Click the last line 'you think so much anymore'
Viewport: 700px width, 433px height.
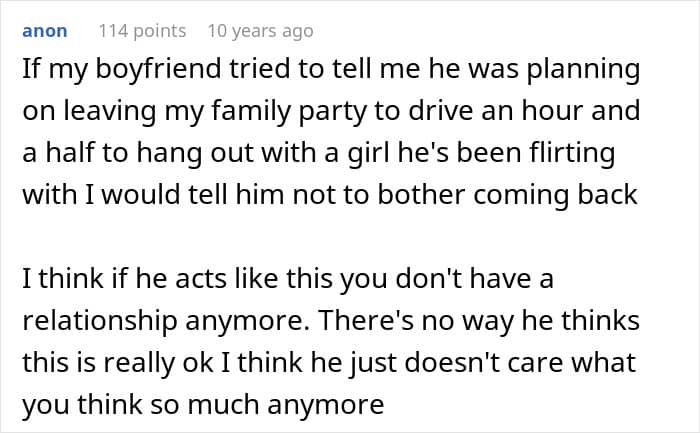pos(203,406)
